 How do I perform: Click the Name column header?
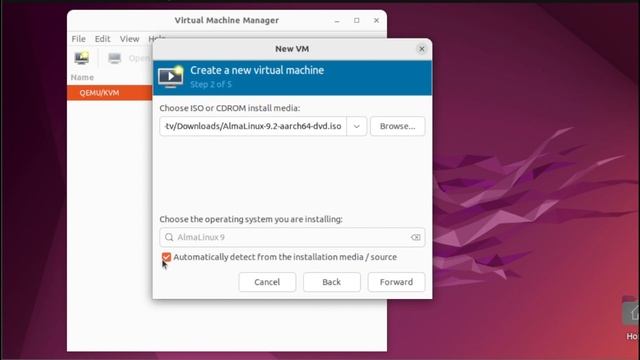coord(82,77)
